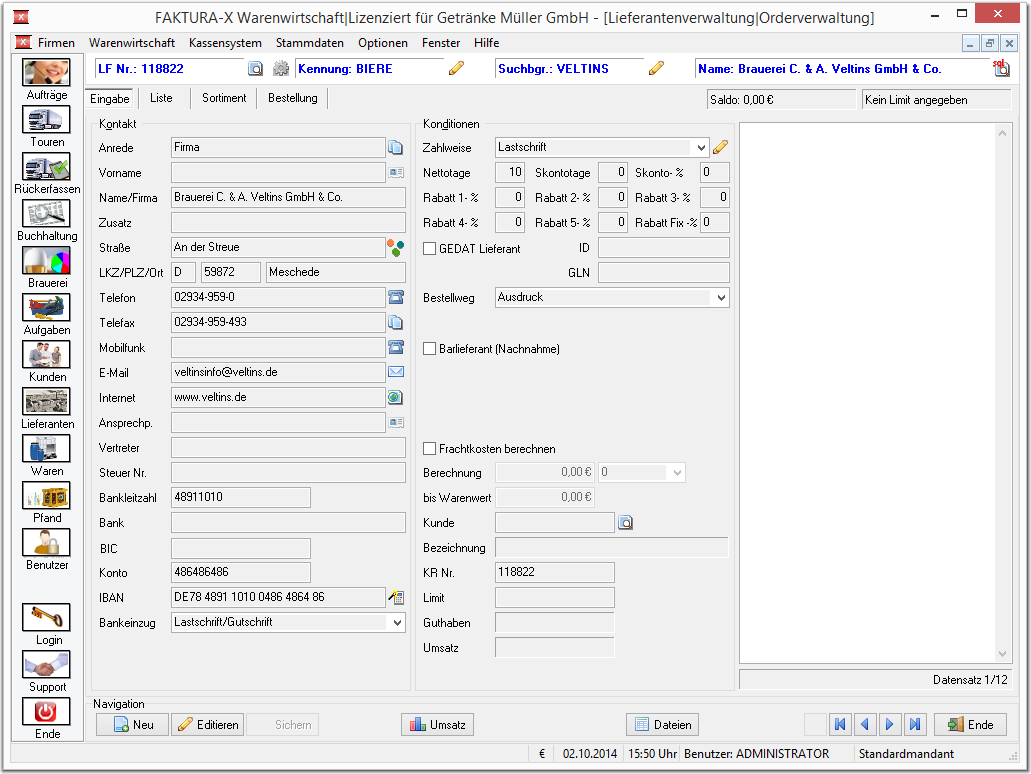Open the Pfand module
1031x774 pixels.
(x=46, y=496)
